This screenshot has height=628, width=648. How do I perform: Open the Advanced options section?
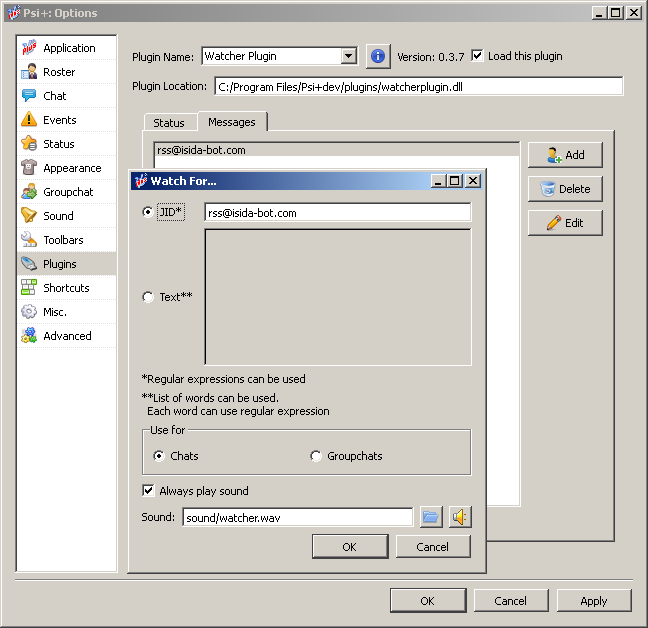click(67, 336)
